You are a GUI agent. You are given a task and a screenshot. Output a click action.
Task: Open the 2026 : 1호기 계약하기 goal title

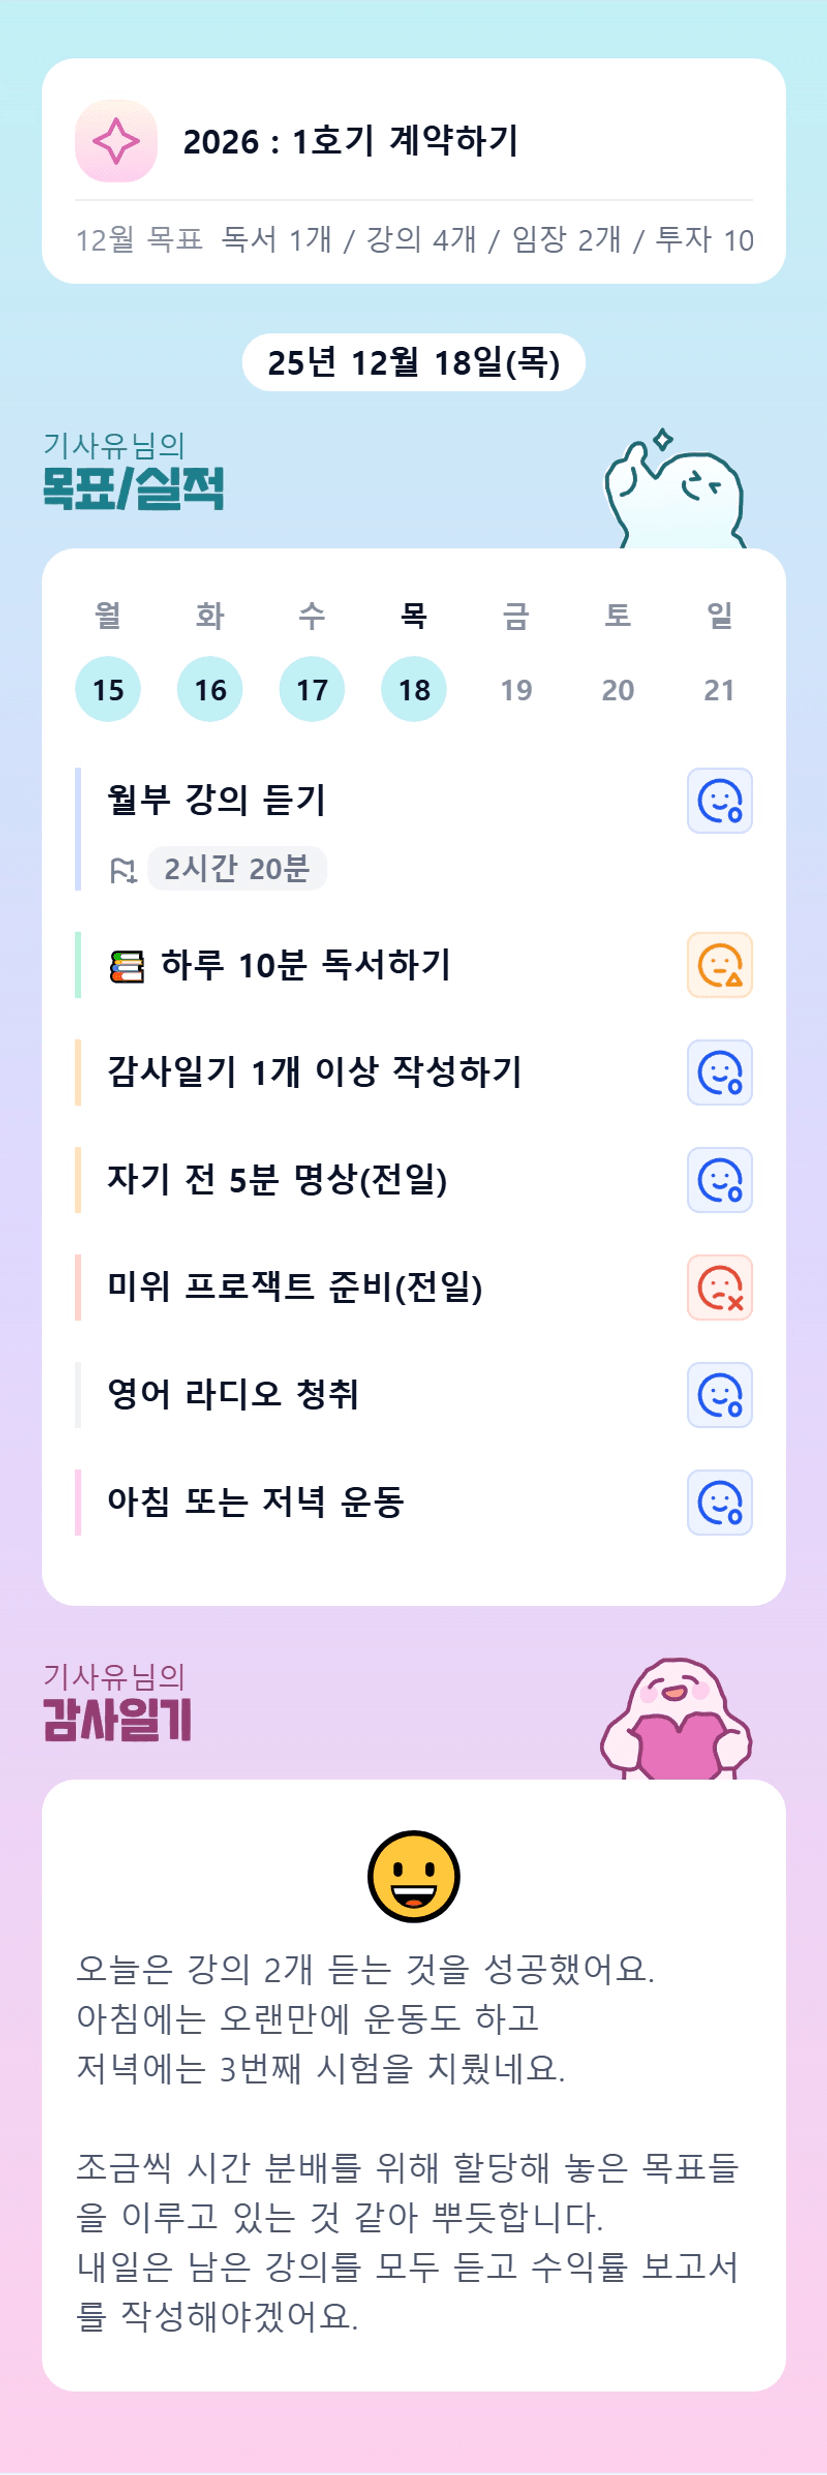tap(350, 141)
